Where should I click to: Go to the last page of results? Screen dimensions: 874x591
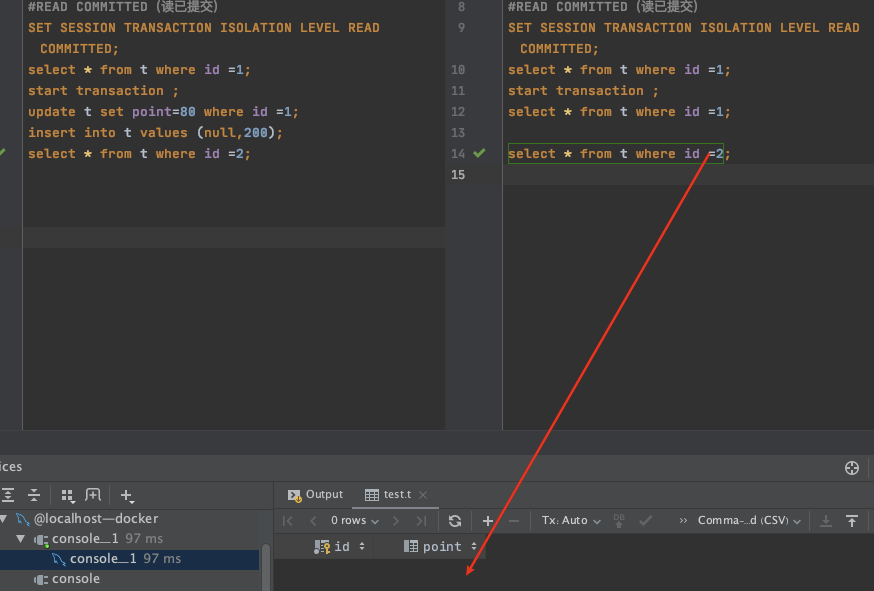coord(421,521)
